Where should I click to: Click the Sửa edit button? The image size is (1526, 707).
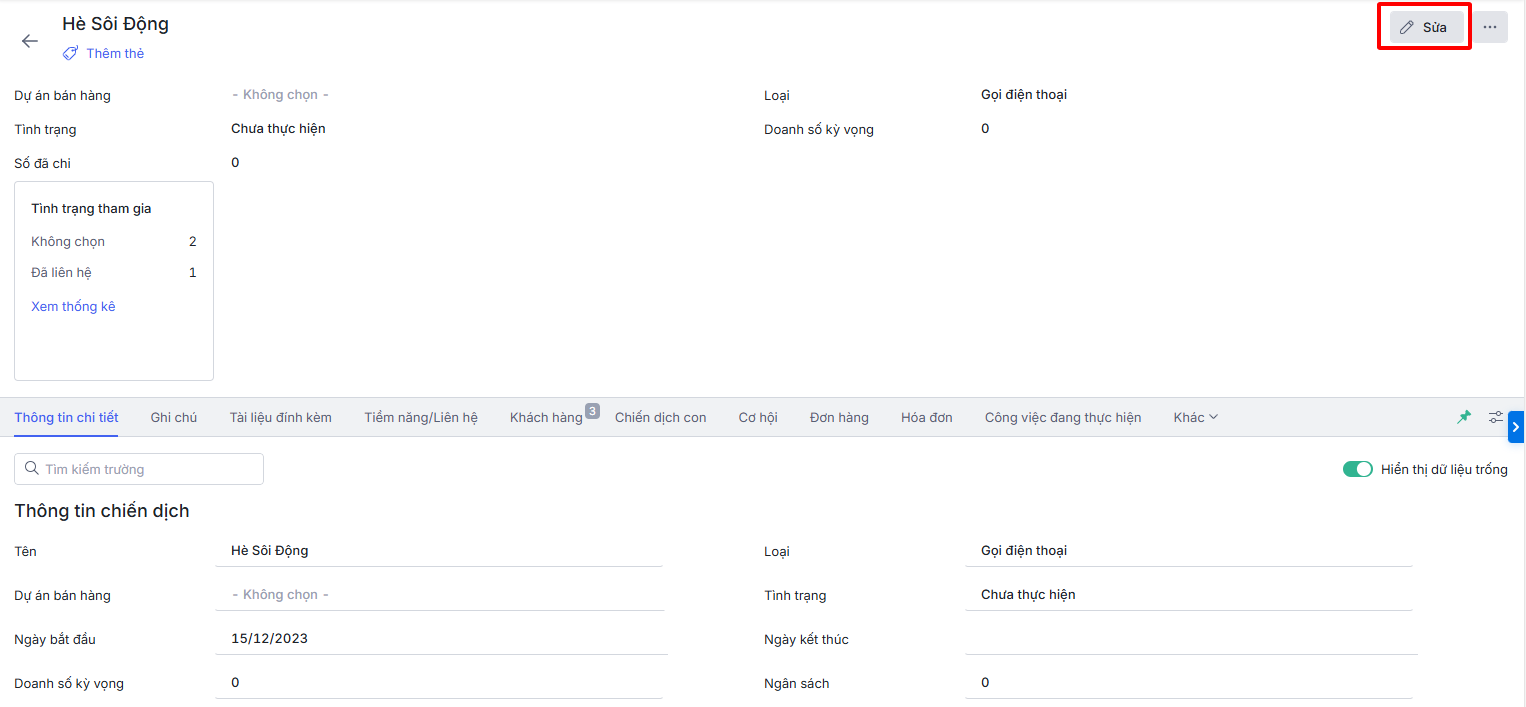[x=1426, y=27]
